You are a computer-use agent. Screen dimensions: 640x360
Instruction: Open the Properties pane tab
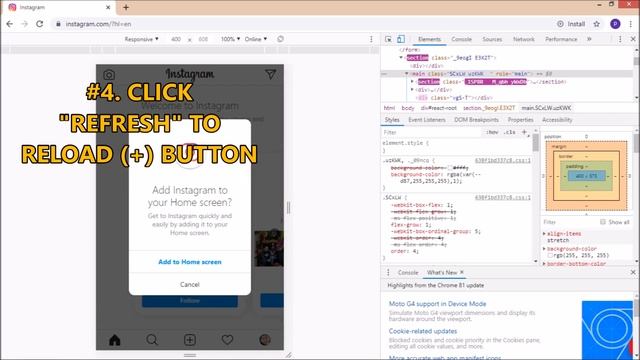pyautogui.click(x=520, y=120)
